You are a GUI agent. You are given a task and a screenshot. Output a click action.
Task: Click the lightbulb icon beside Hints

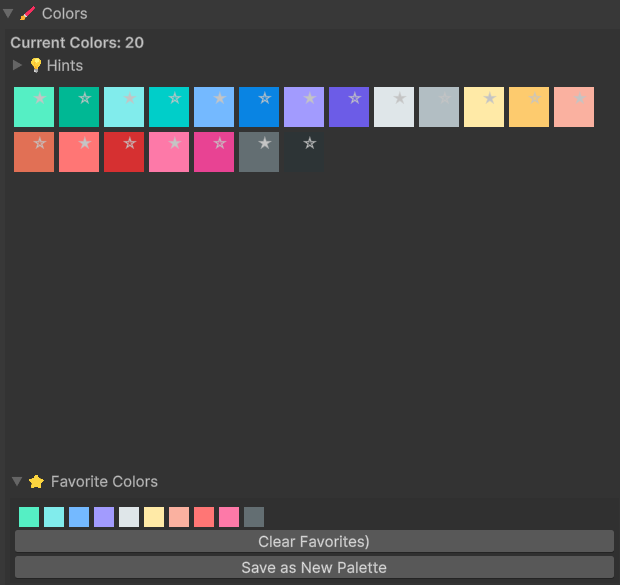click(x=36, y=65)
